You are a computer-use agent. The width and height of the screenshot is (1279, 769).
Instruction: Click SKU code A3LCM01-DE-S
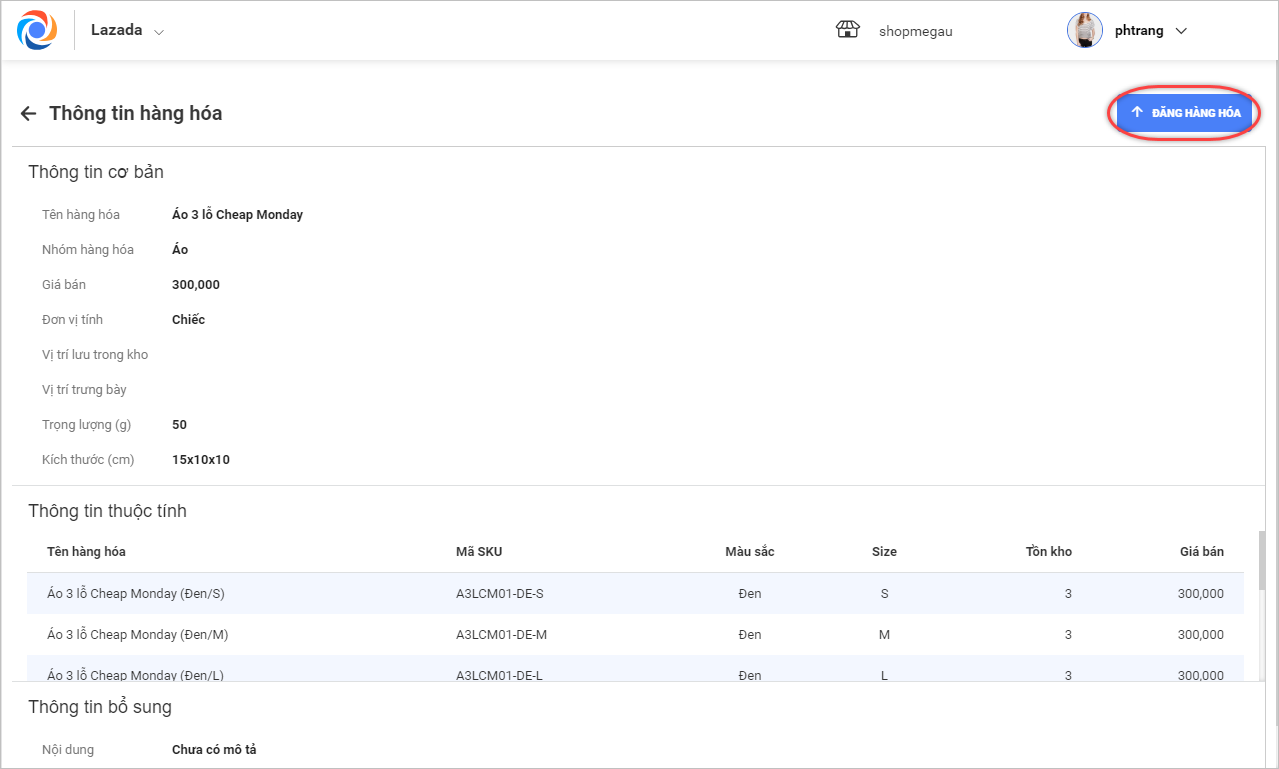pyautogui.click(x=500, y=594)
